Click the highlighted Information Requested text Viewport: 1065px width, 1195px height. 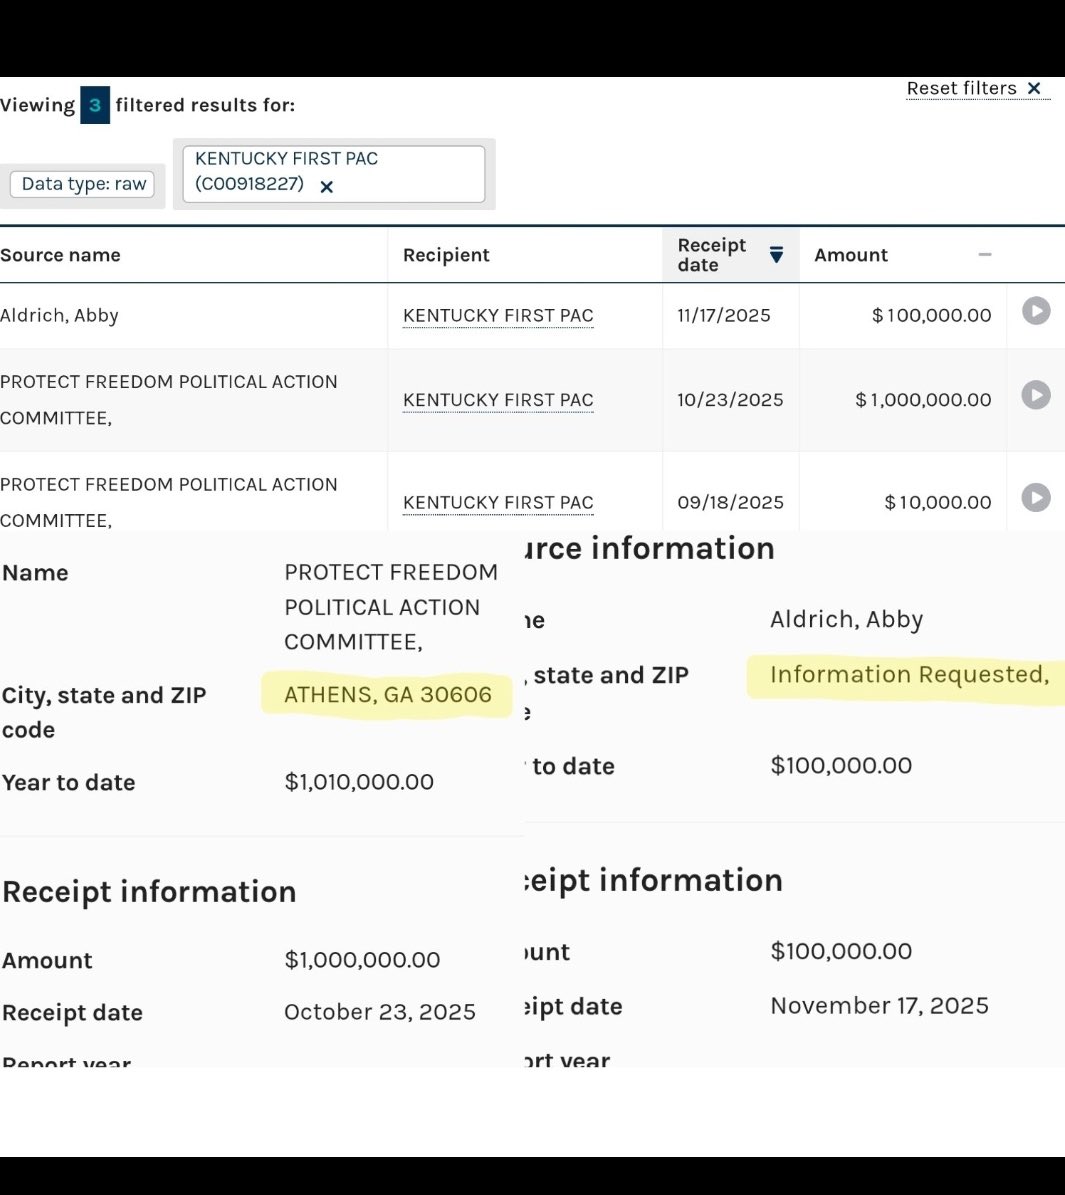(909, 674)
